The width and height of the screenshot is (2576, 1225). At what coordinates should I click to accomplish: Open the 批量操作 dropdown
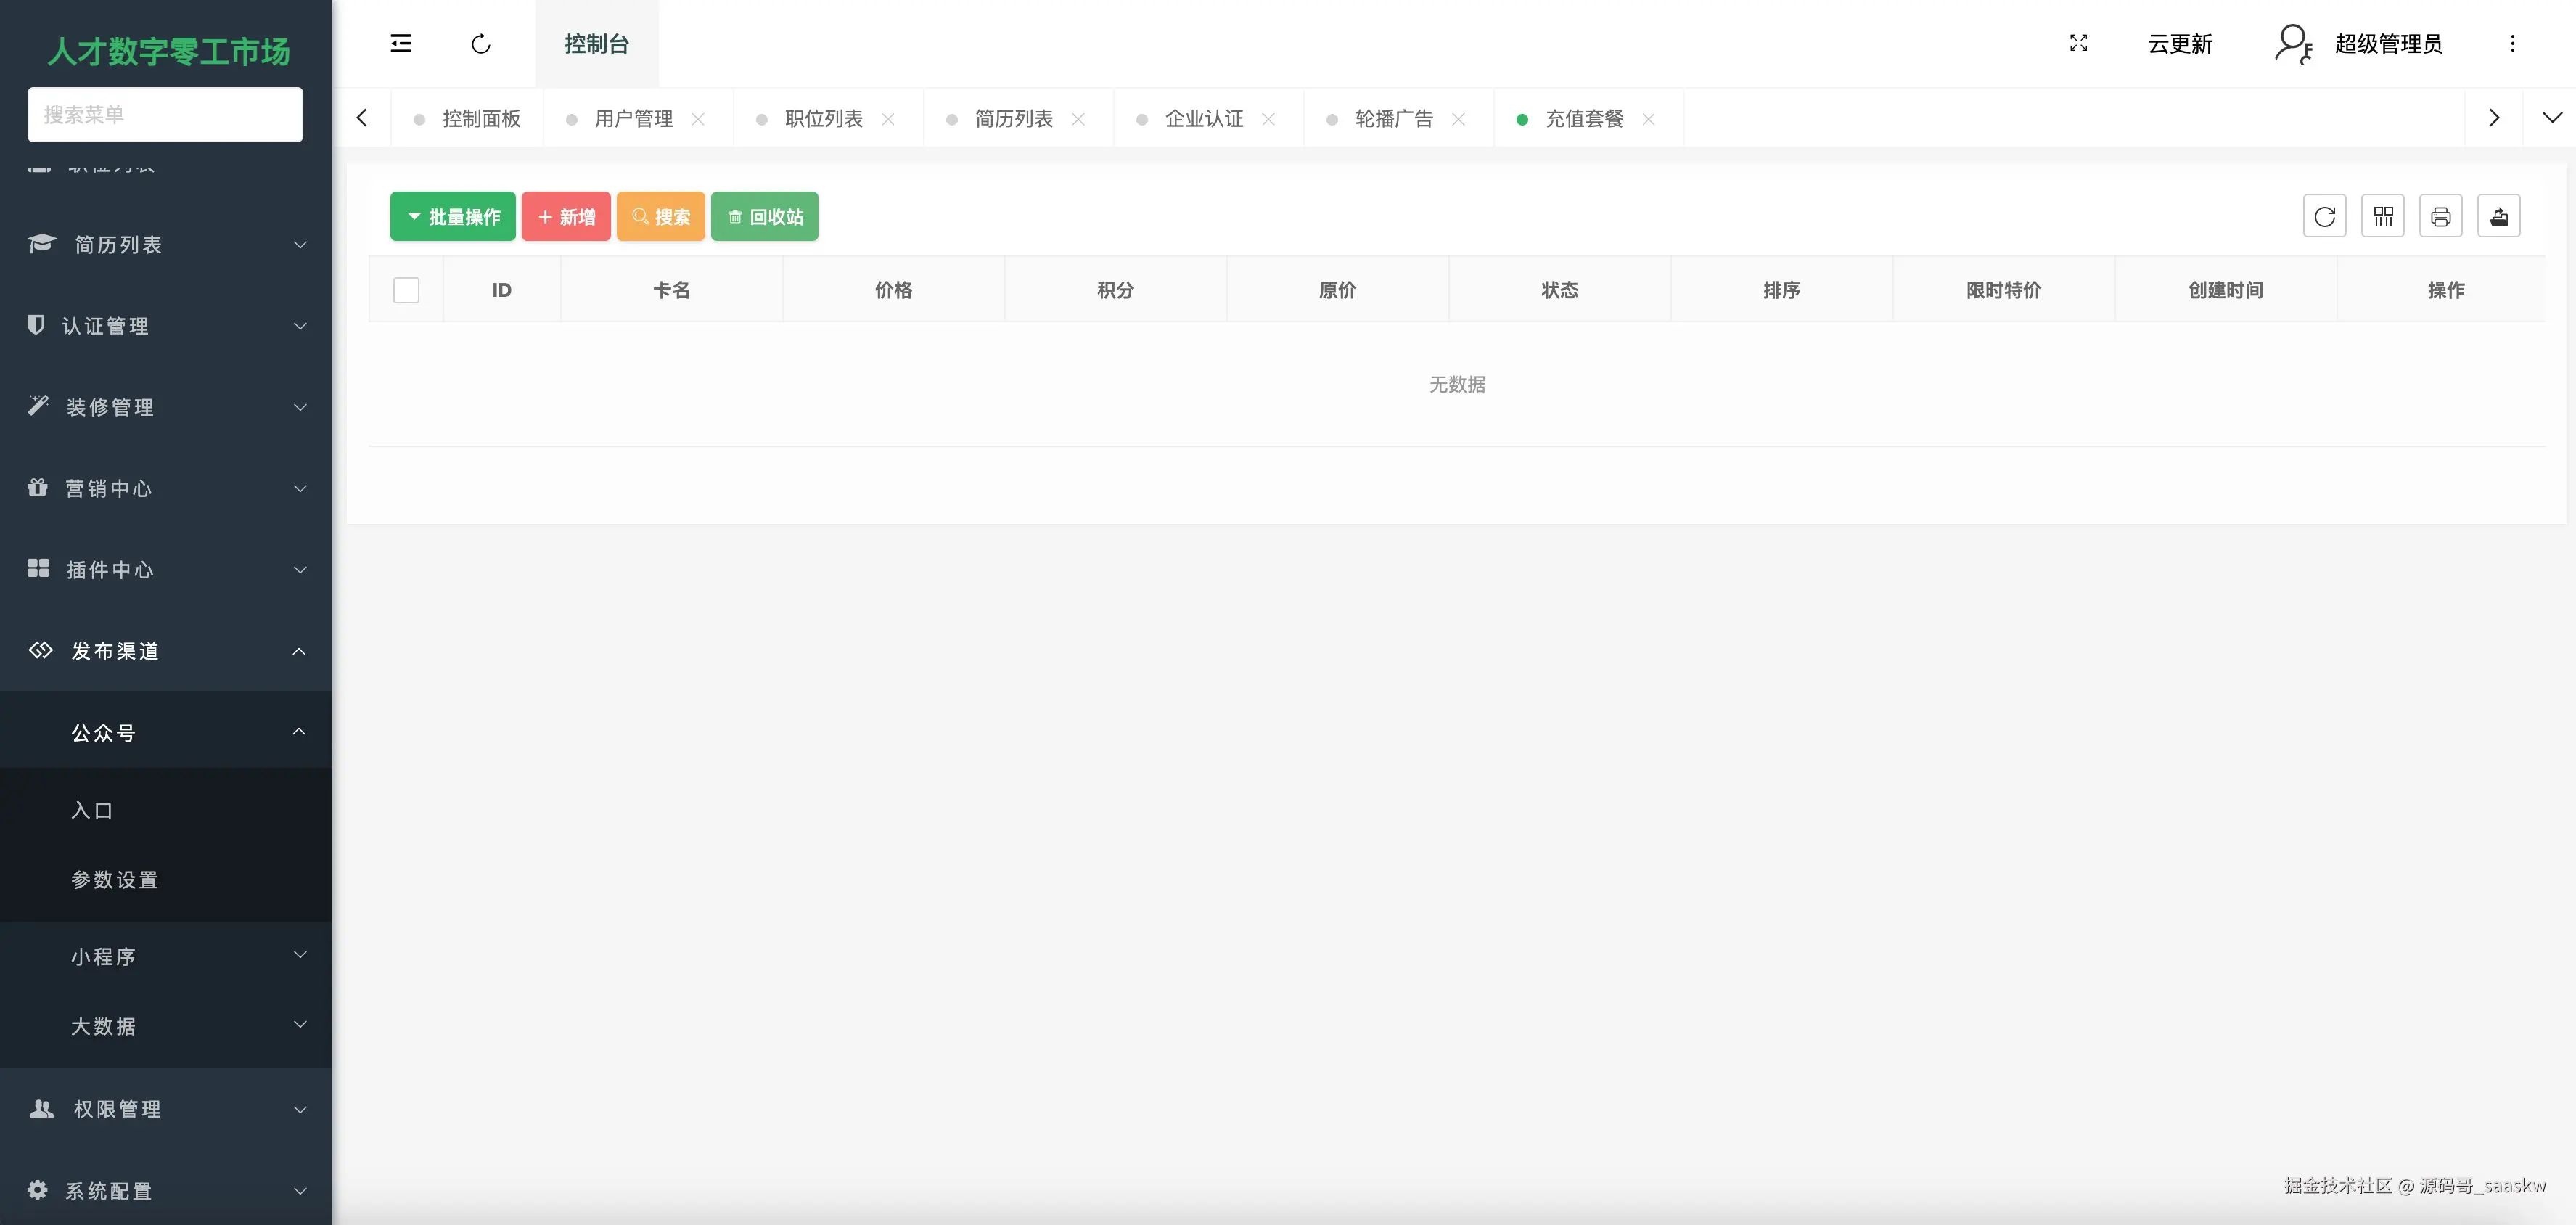click(453, 216)
